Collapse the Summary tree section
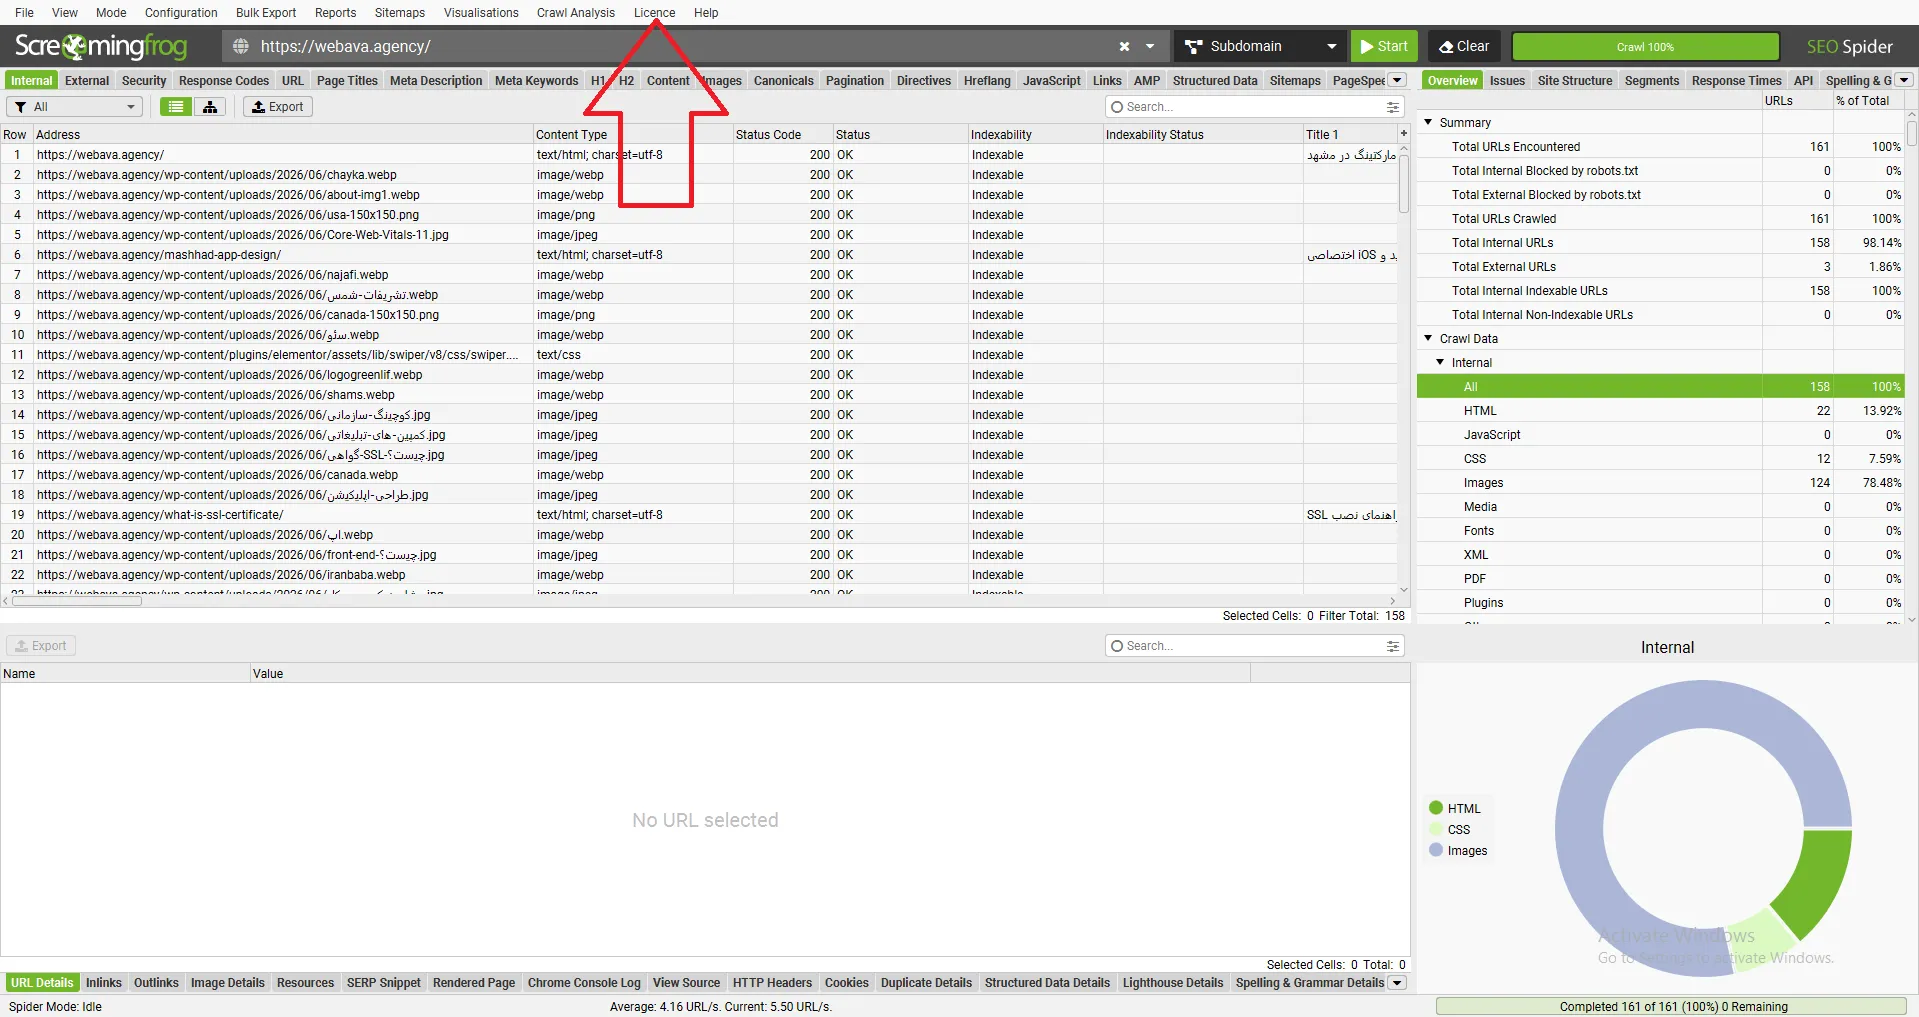Viewport: 1919px width, 1017px height. tap(1428, 122)
